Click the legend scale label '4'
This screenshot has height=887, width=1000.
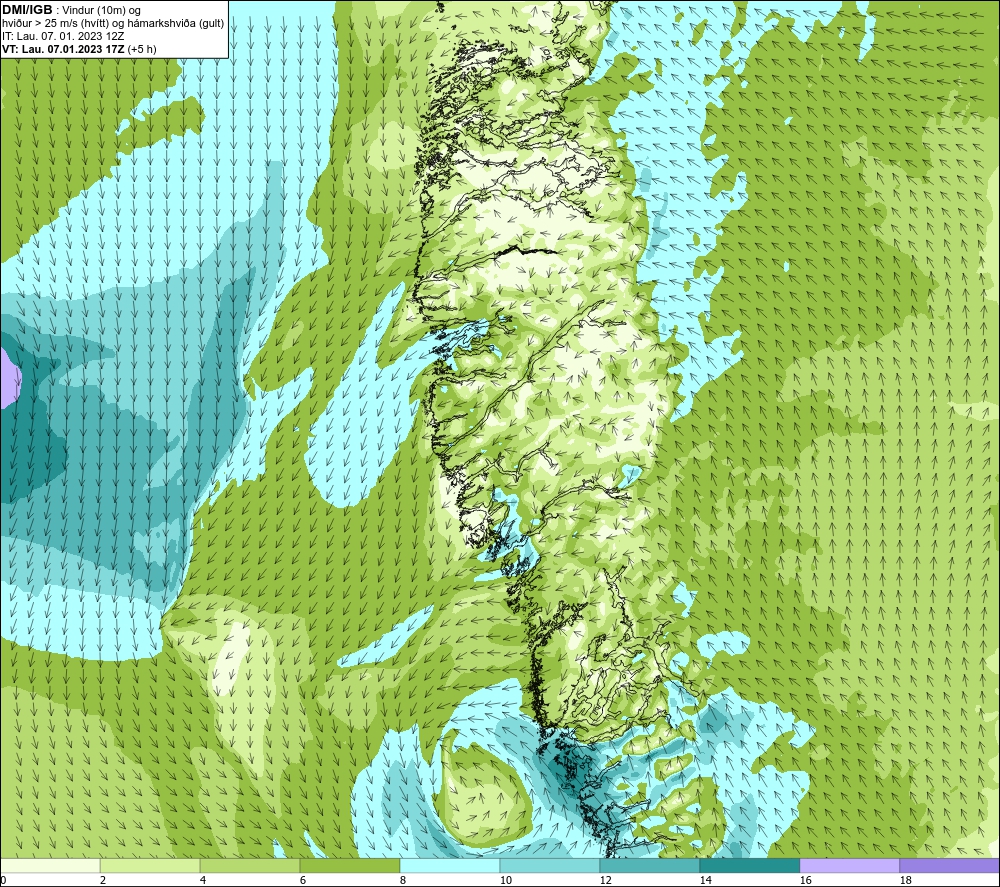[203, 881]
